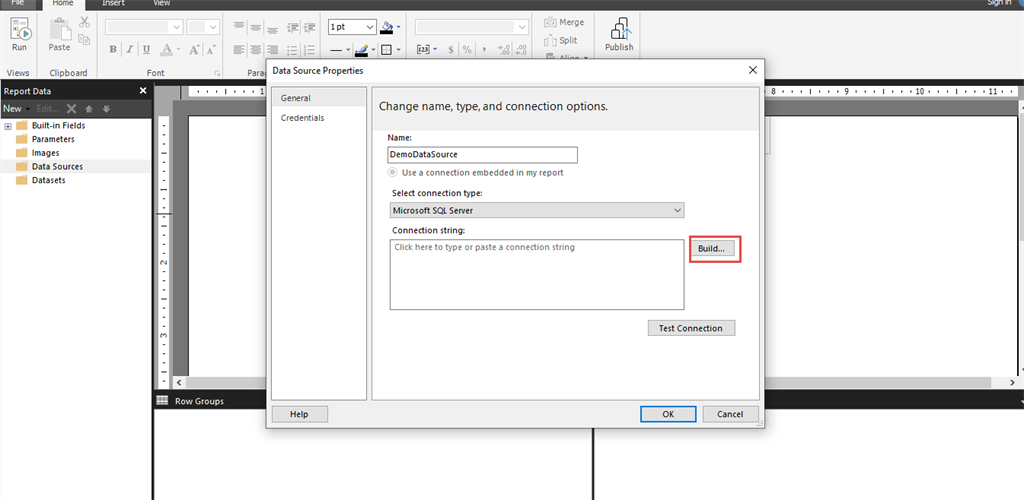Toggle bold formatting
The width and height of the screenshot is (1024, 500).
pos(112,50)
